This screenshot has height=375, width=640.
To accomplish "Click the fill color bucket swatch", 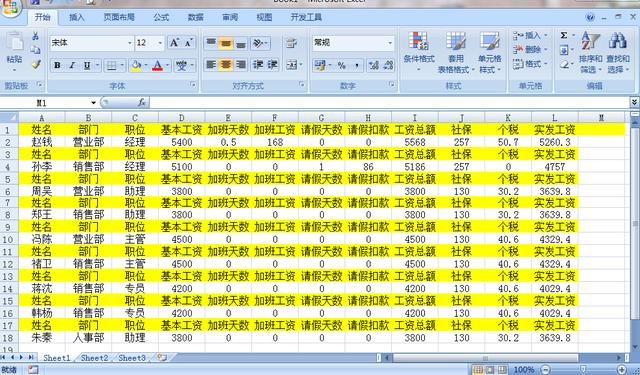I will click(137, 65).
